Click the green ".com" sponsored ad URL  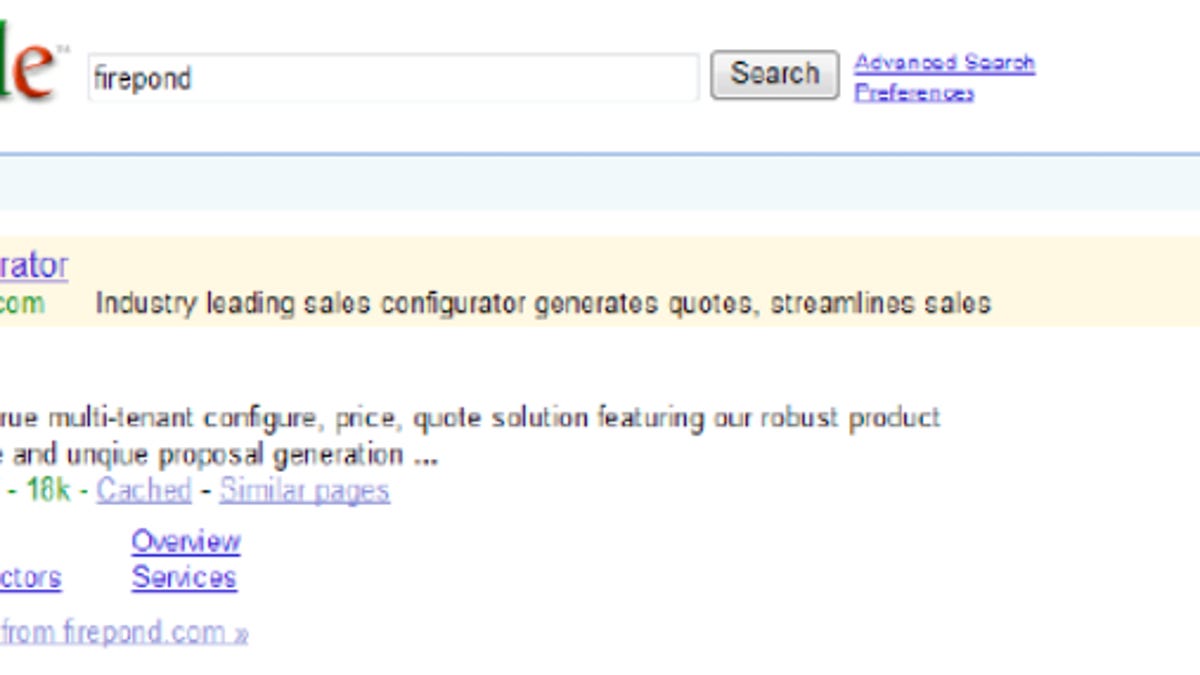[22, 303]
